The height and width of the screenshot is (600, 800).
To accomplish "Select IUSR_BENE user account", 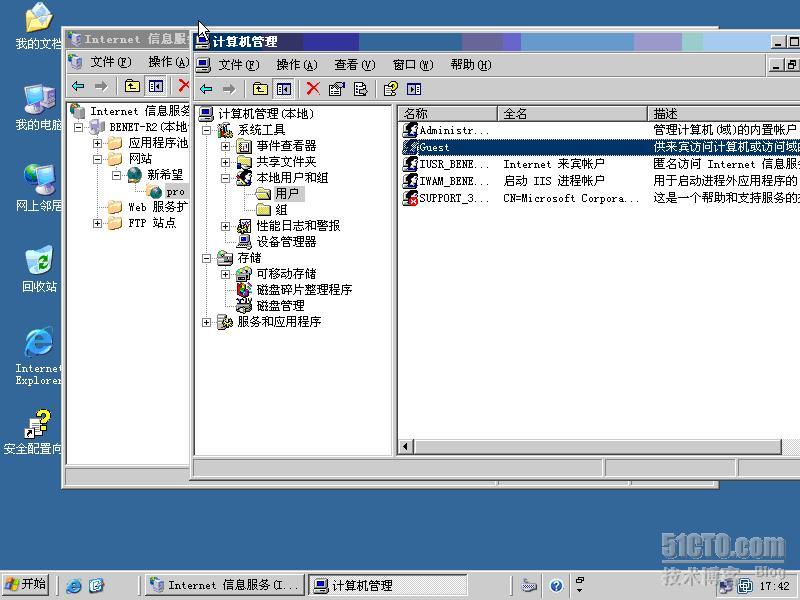I will coord(599,164).
